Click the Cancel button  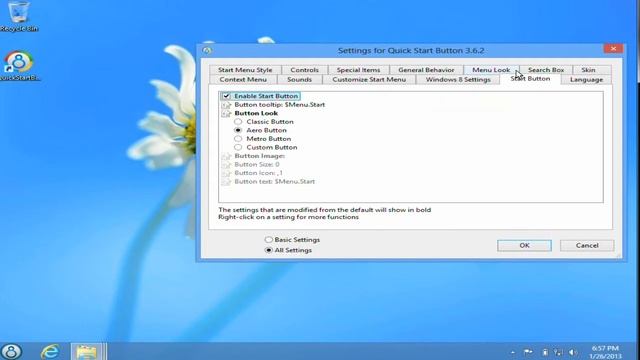587,245
